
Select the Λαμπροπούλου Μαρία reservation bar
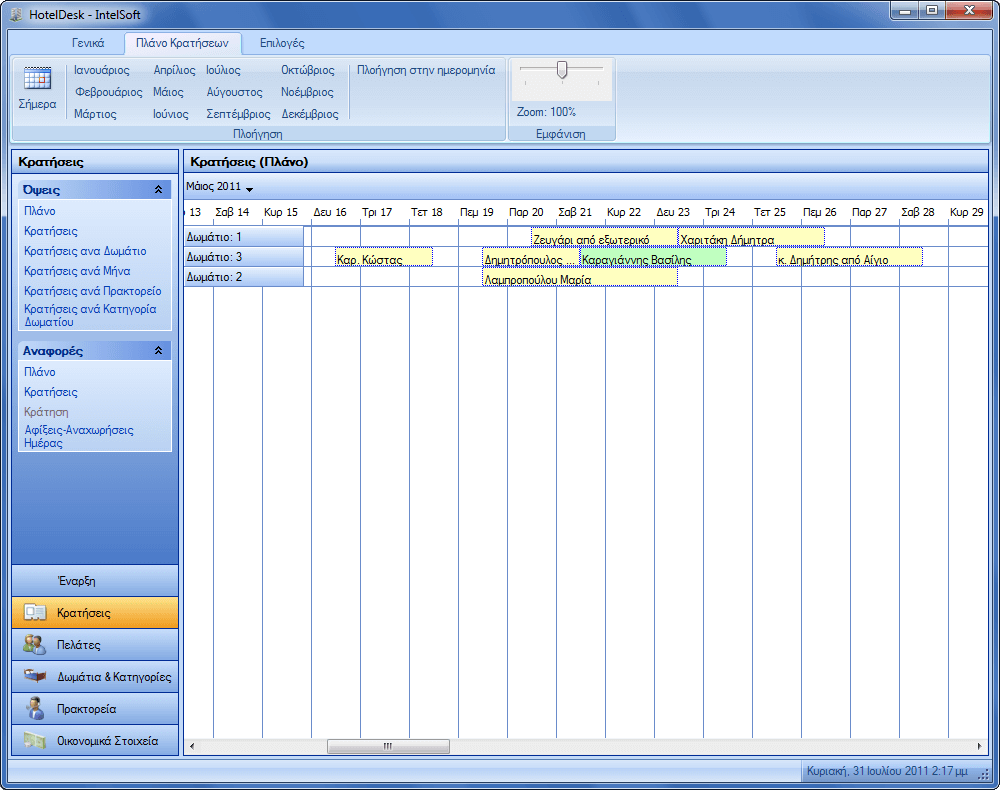580,278
